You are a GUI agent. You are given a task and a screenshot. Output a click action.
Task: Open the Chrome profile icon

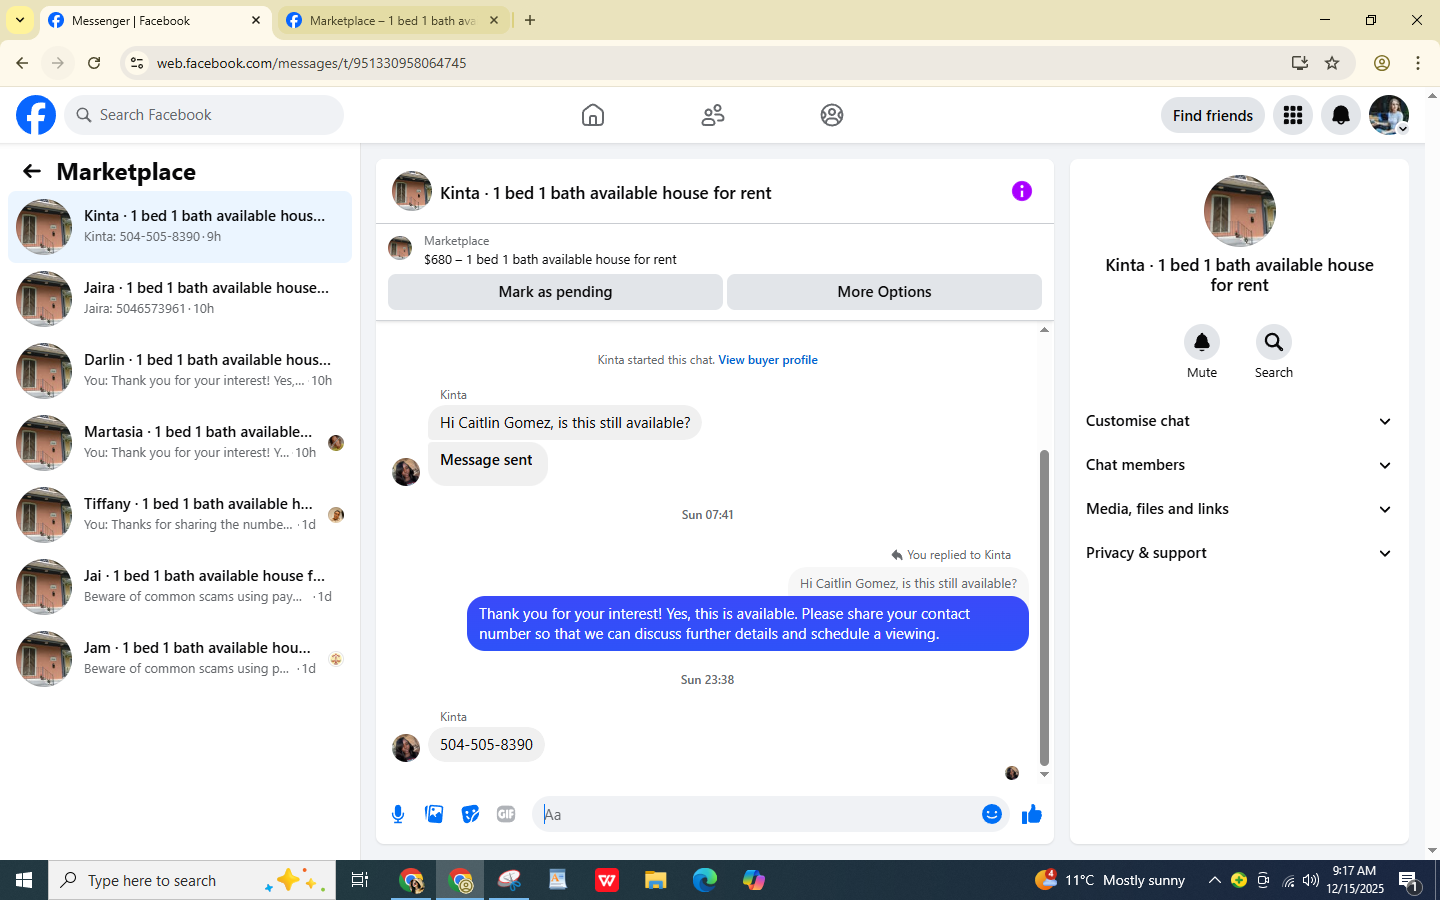pos(1382,63)
